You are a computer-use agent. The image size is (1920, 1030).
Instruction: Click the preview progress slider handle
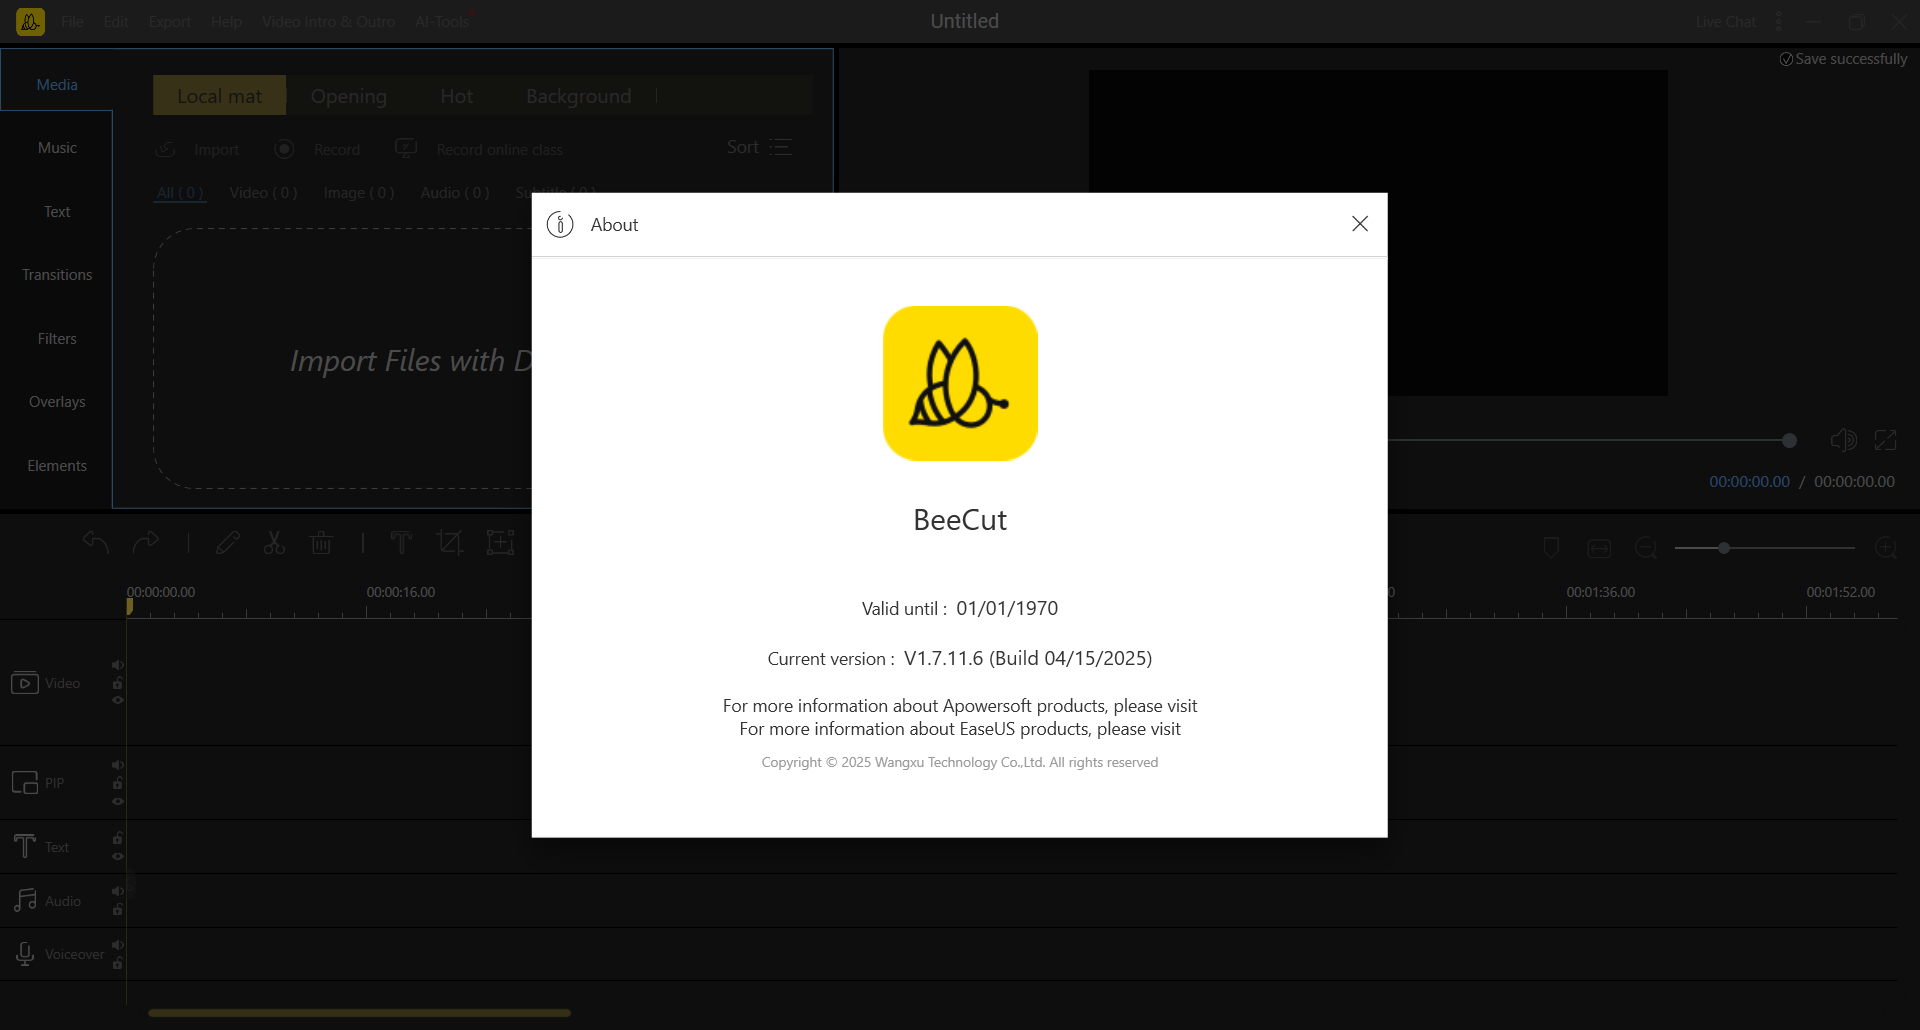coord(1789,440)
